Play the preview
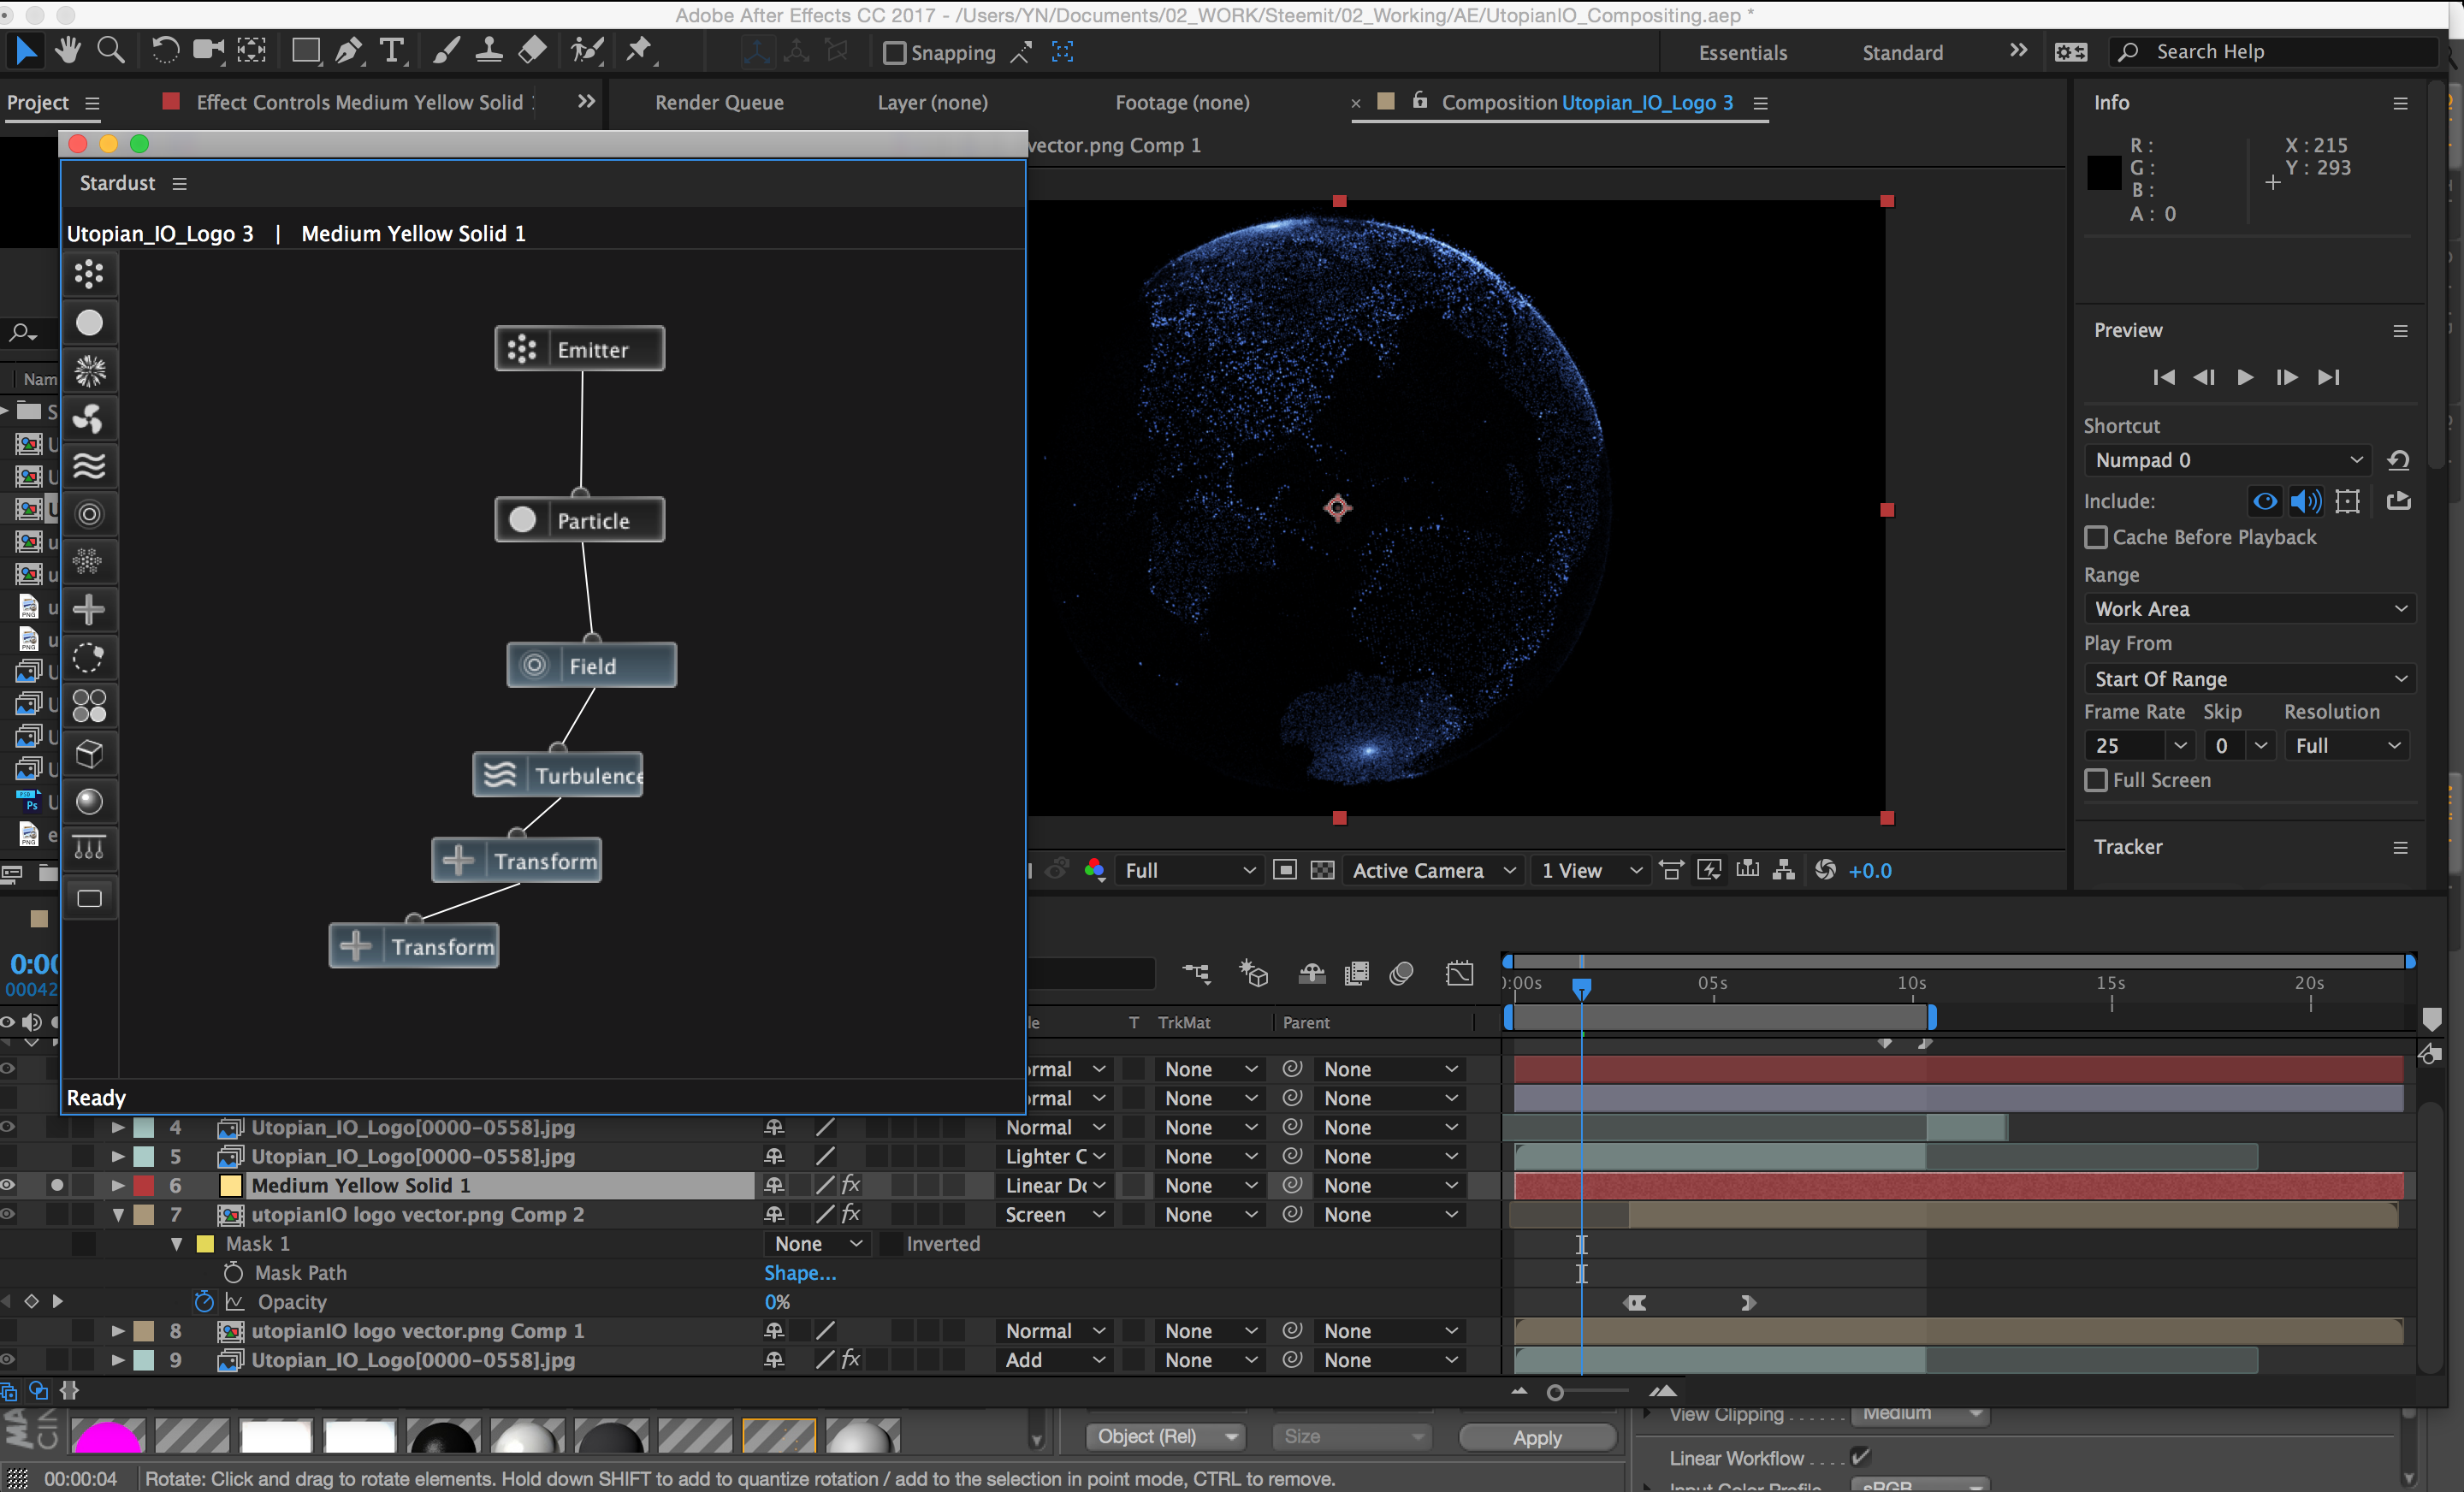The width and height of the screenshot is (2464, 1492). [x=2245, y=377]
